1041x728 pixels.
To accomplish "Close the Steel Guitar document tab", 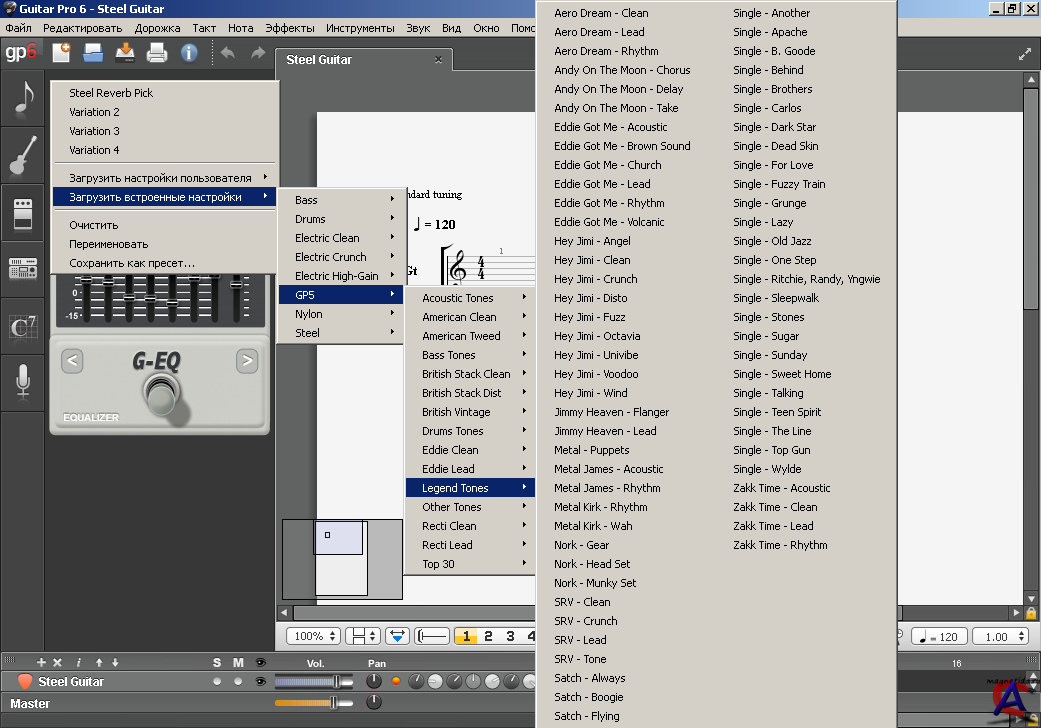I will (x=438, y=60).
